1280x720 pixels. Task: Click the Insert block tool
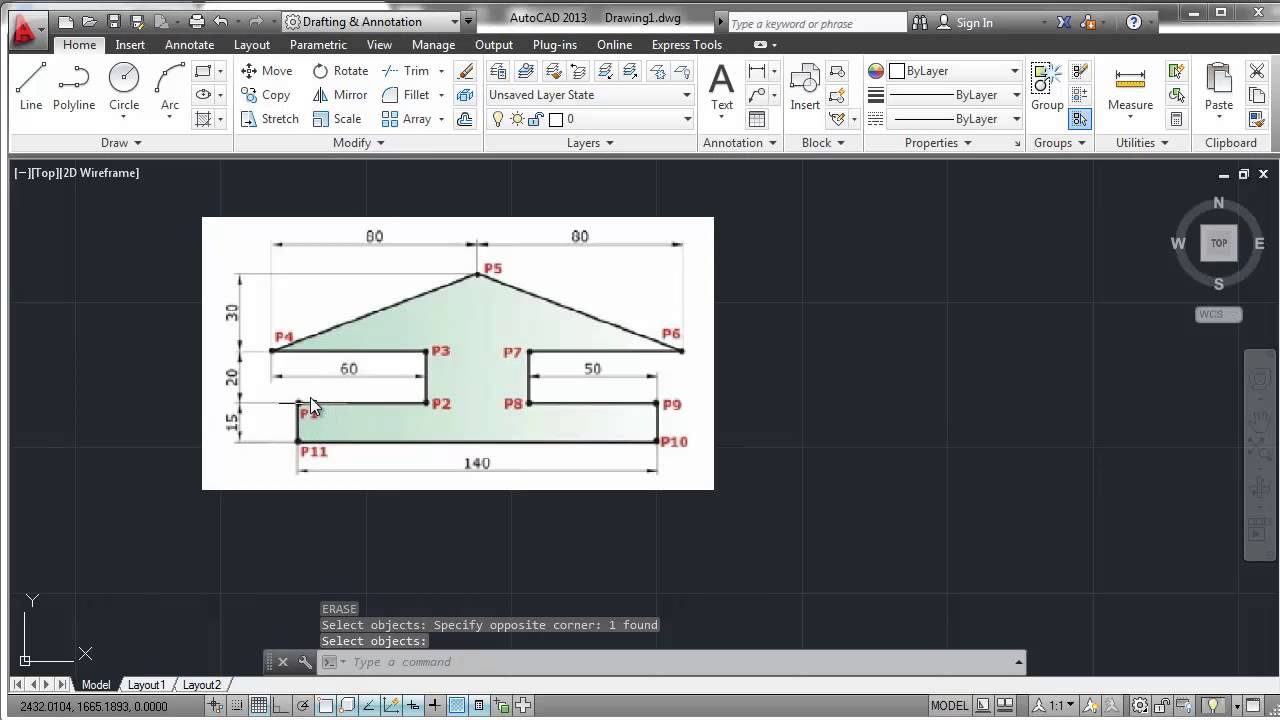[805, 87]
